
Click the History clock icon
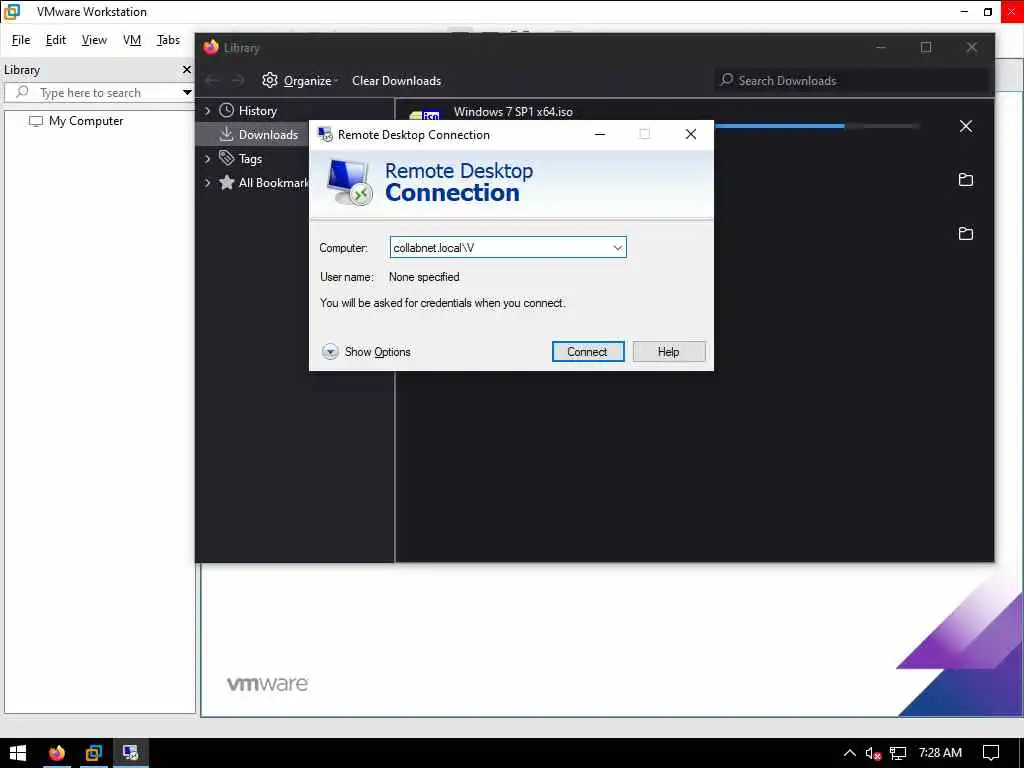coord(227,110)
